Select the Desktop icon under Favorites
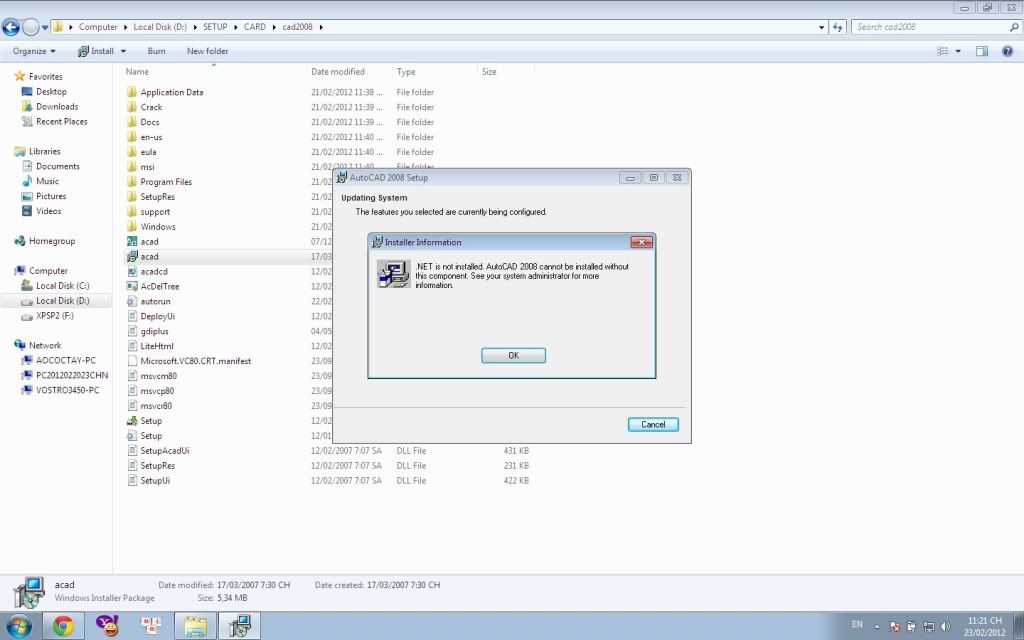 point(27,91)
